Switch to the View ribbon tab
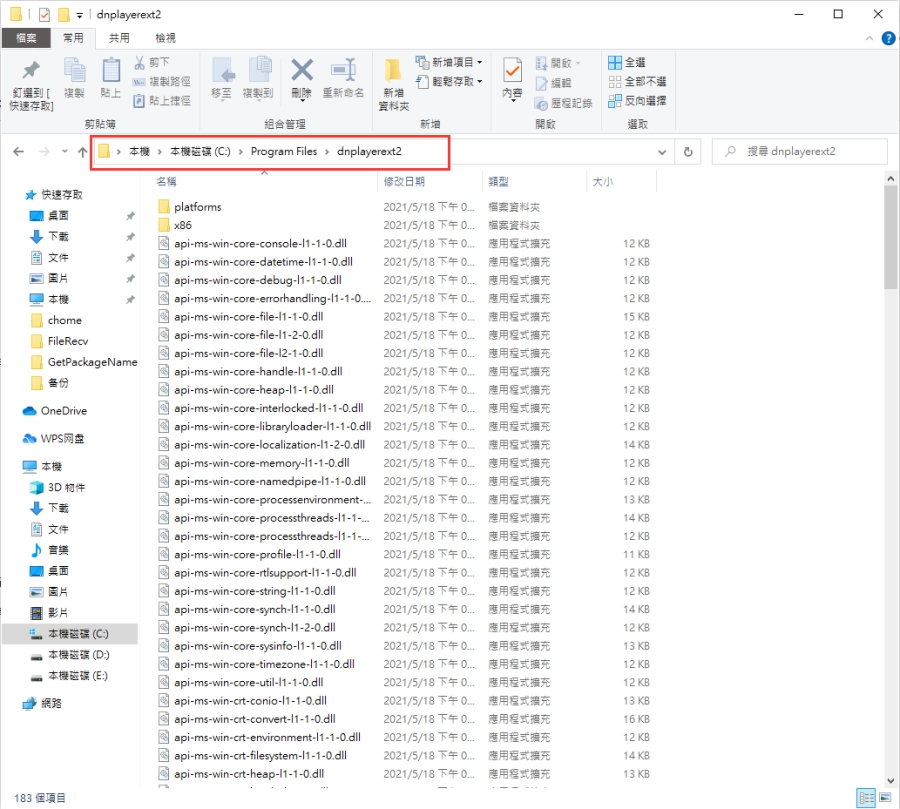The height and width of the screenshot is (809, 900). coord(165,38)
